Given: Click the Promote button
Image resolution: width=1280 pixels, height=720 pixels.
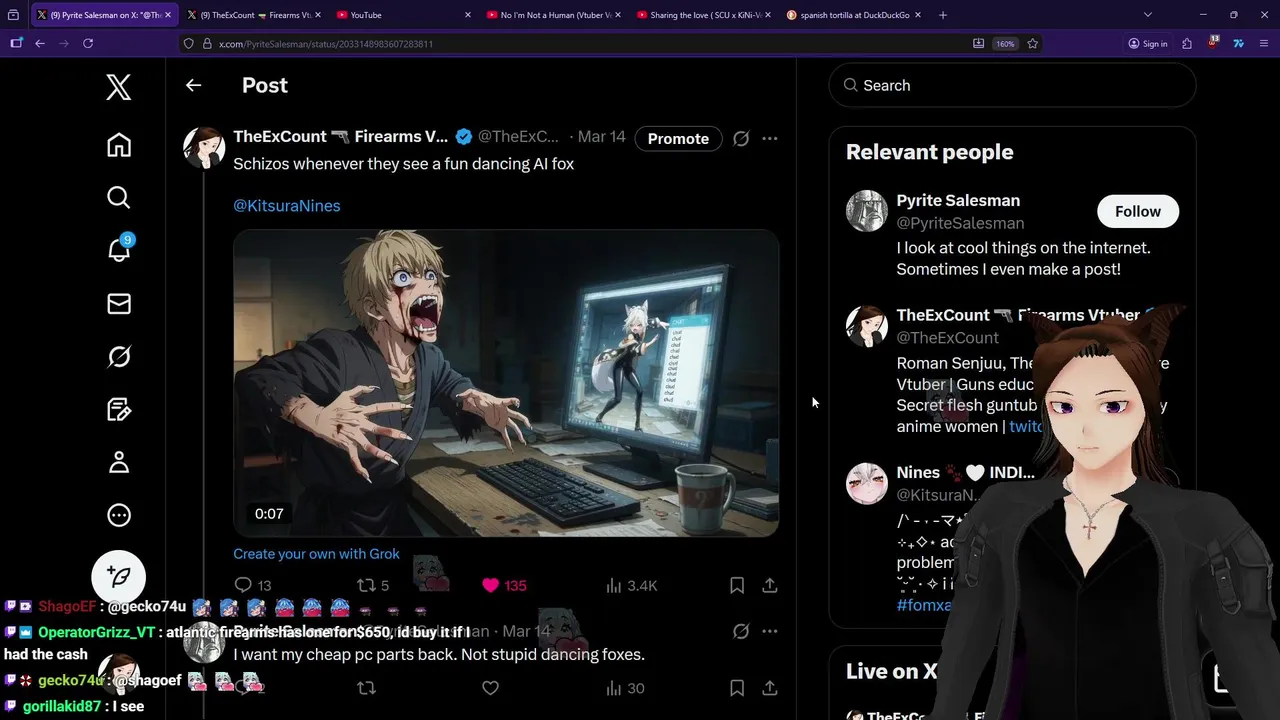Looking at the screenshot, I should point(678,139).
